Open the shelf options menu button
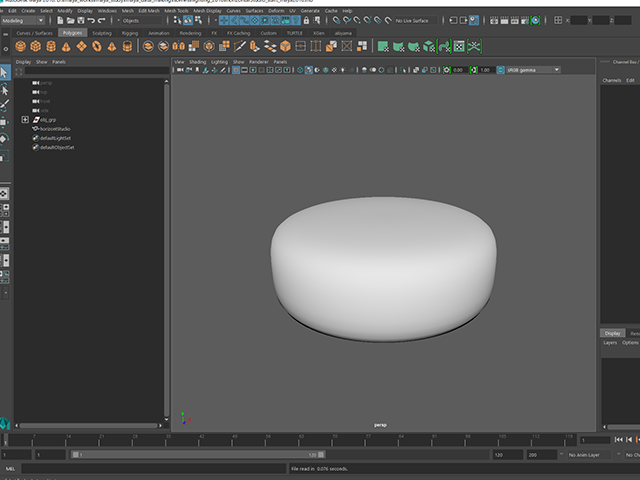 click(5, 49)
